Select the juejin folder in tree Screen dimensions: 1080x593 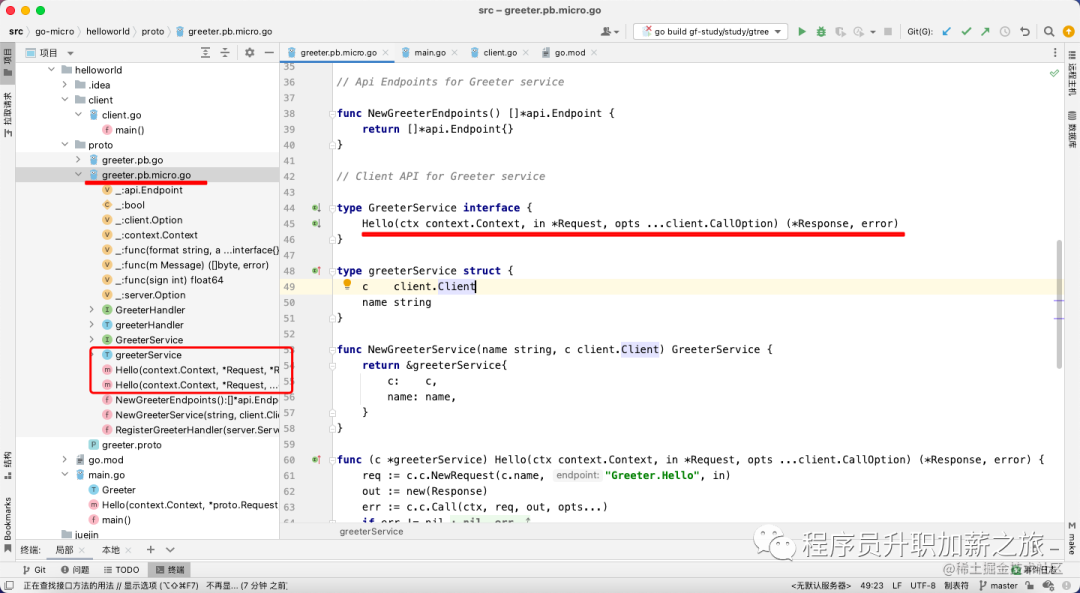(86, 535)
